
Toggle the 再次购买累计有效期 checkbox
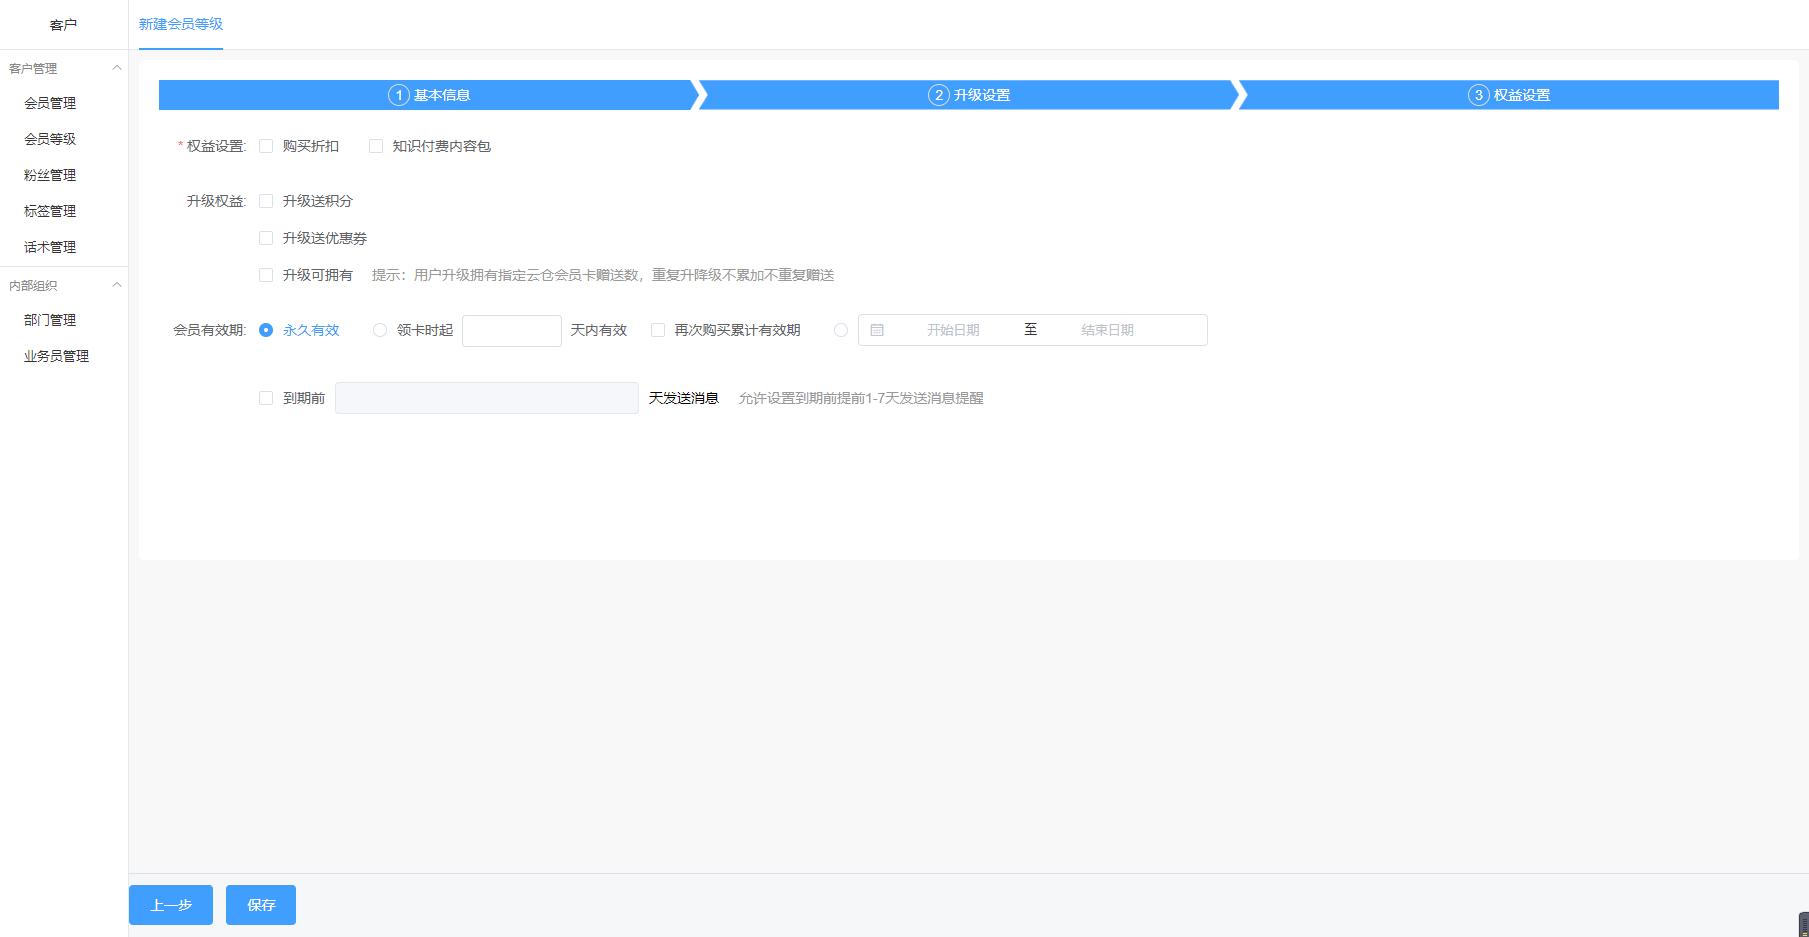[x=658, y=330]
